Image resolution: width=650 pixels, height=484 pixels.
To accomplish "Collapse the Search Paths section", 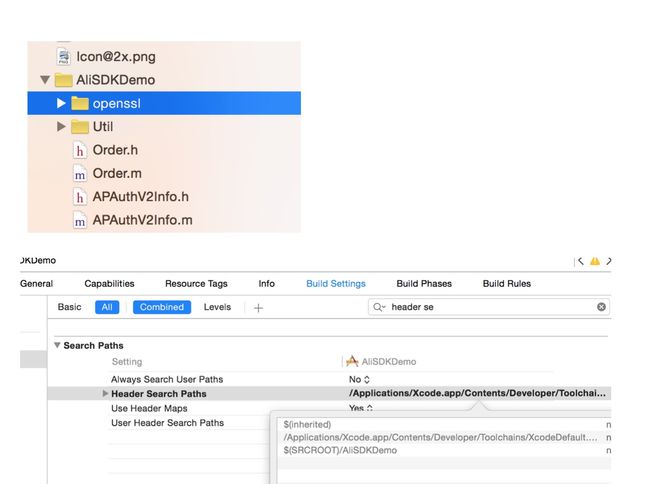I will click(x=57, y=345).
